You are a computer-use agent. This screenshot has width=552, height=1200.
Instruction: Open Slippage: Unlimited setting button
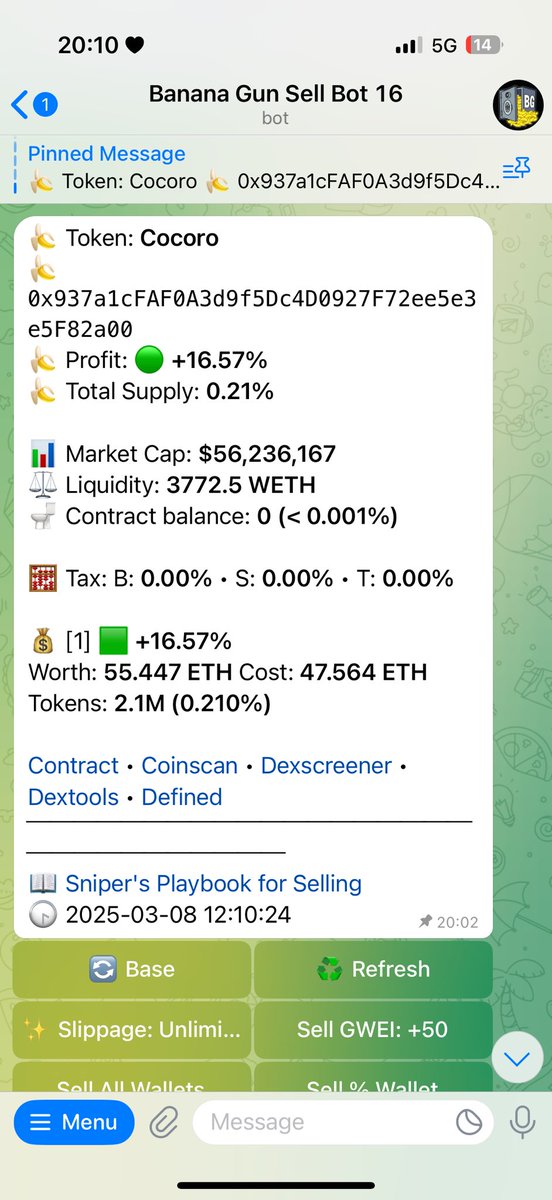click(132, 1030)
